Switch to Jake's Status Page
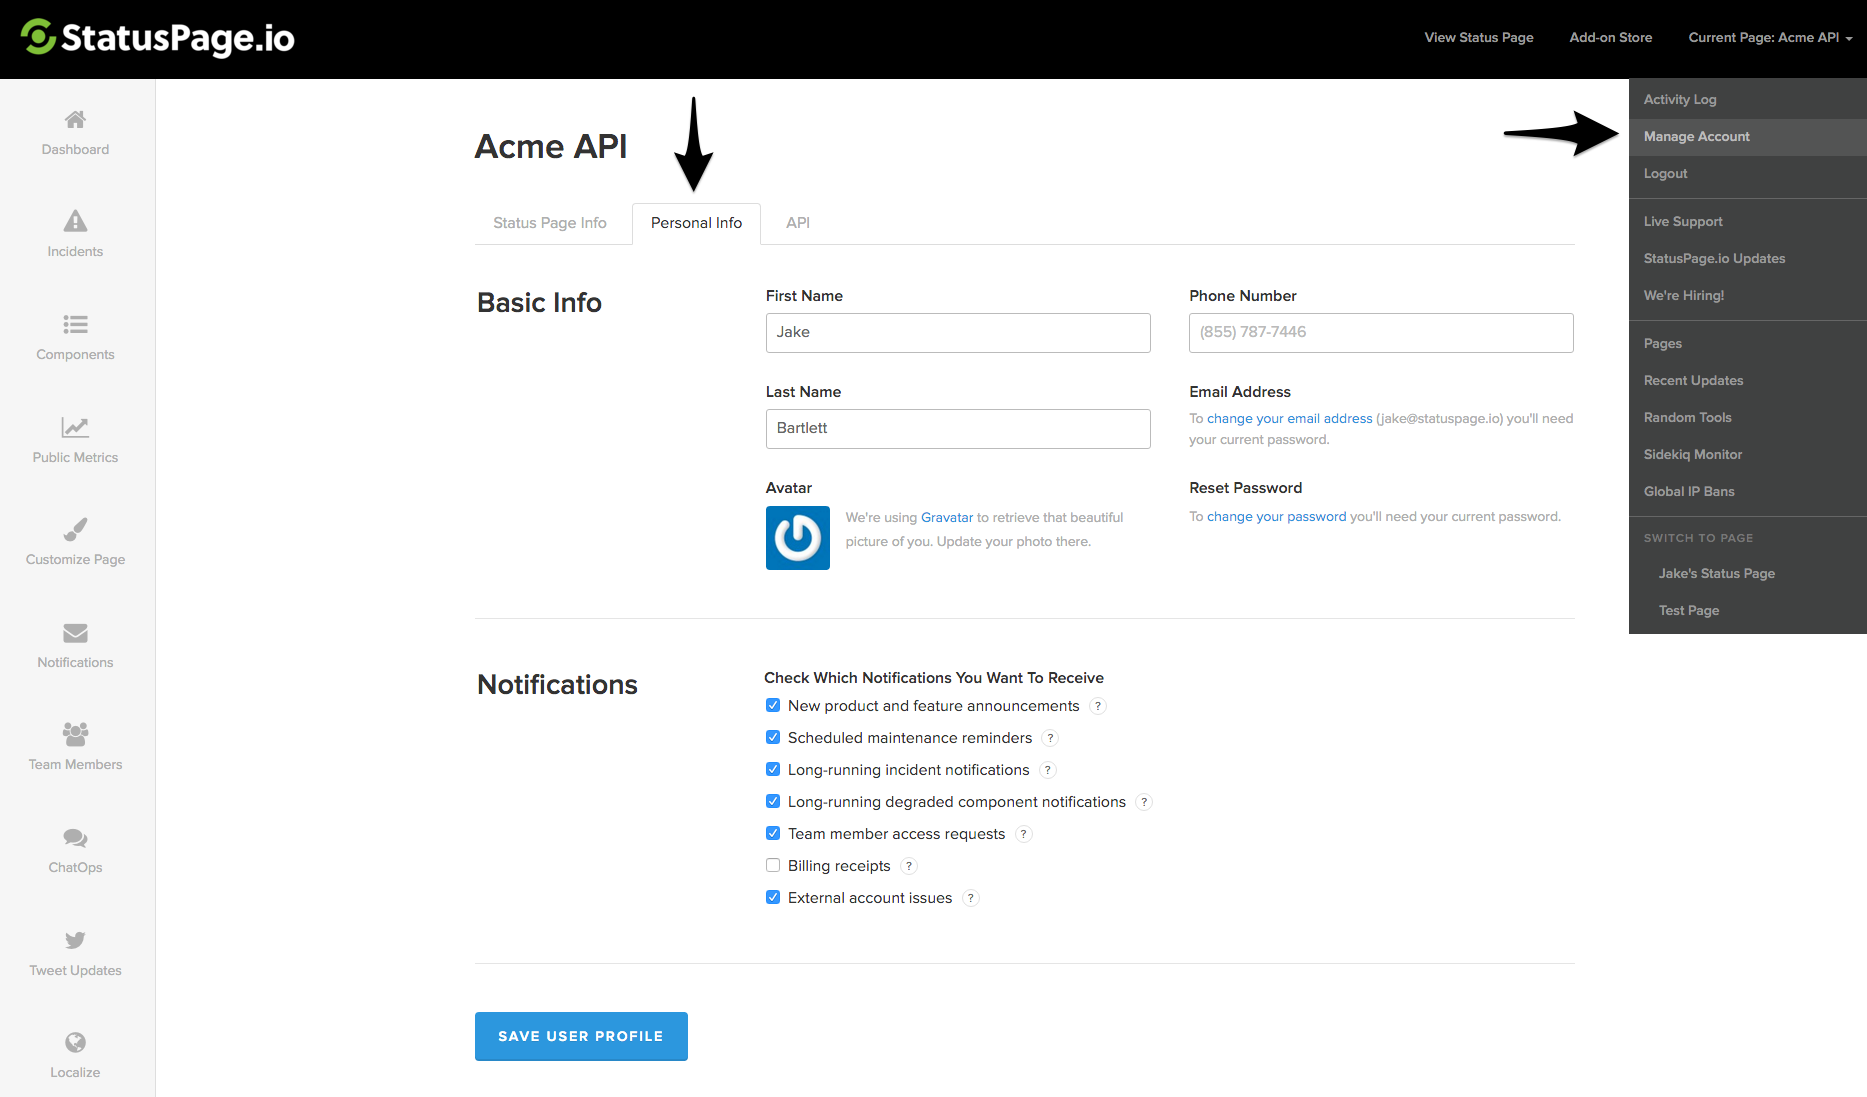The height and width of the screenshot is (1097, 1867). 1748,573
